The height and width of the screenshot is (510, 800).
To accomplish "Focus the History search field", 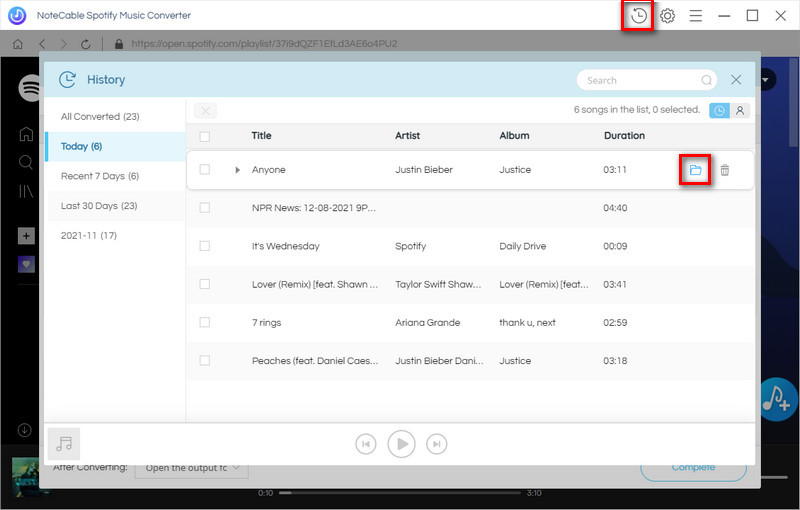I will click(646, 80).
